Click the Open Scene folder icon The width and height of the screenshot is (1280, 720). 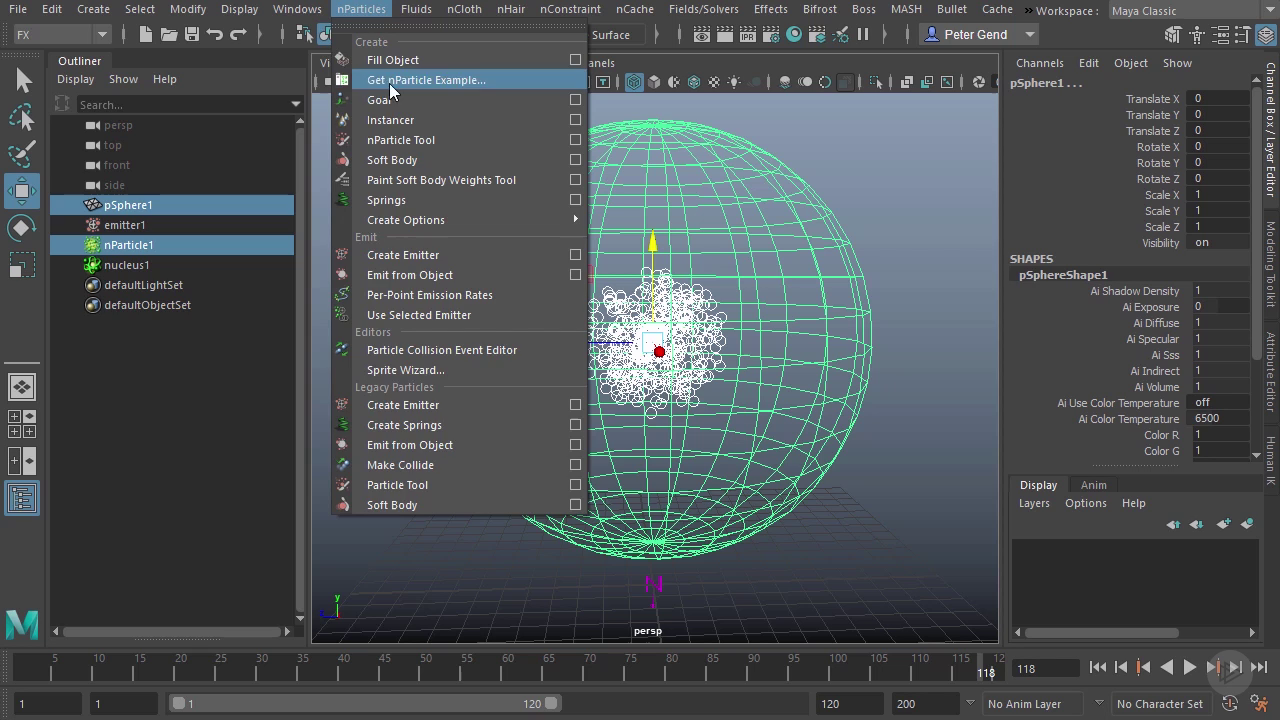tap(169, 34)
